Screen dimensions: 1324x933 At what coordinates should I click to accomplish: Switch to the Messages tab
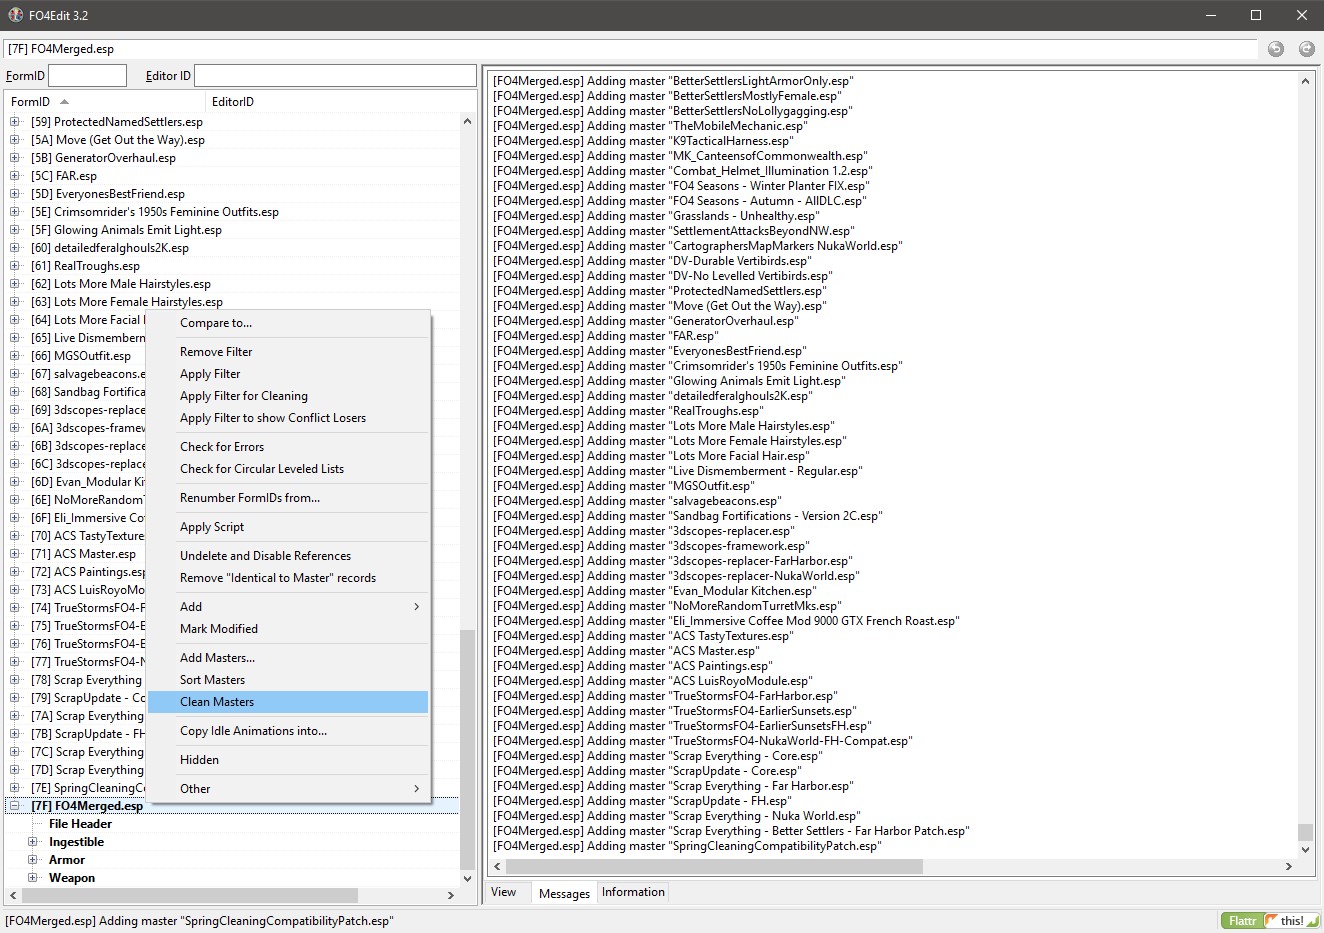[564, 893]
